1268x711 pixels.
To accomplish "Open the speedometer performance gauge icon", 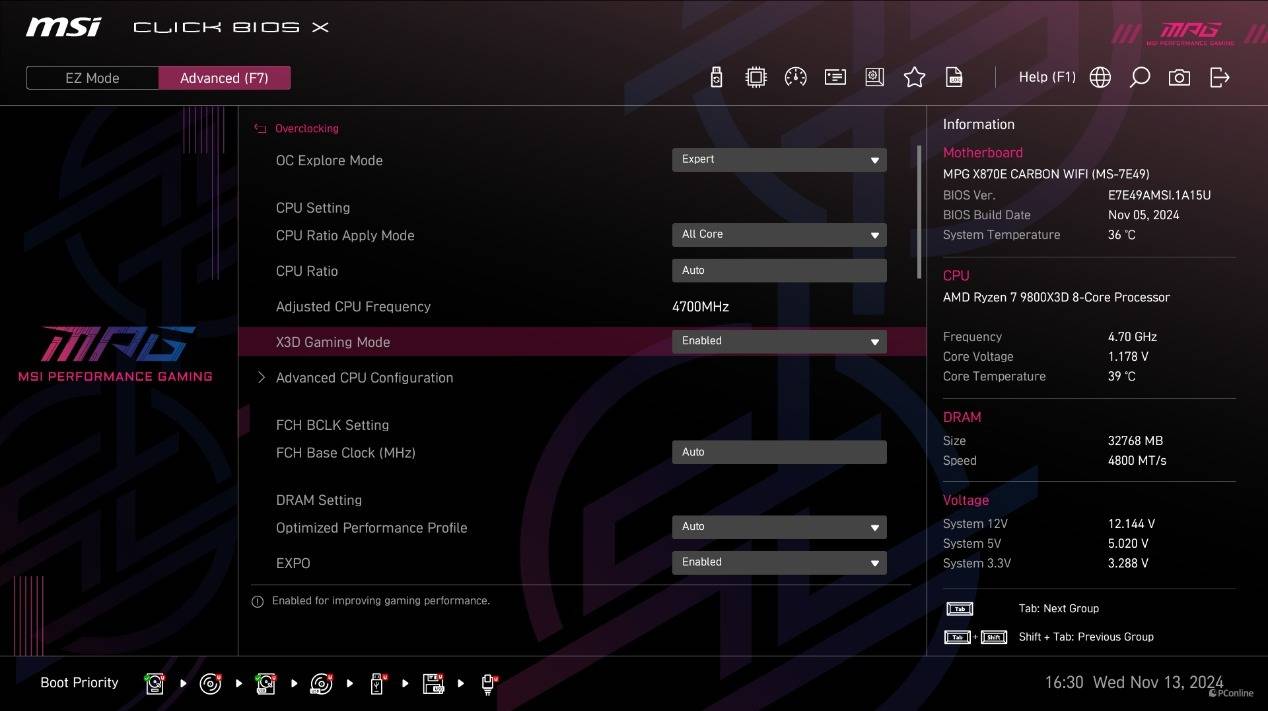I will coord(796,78).
